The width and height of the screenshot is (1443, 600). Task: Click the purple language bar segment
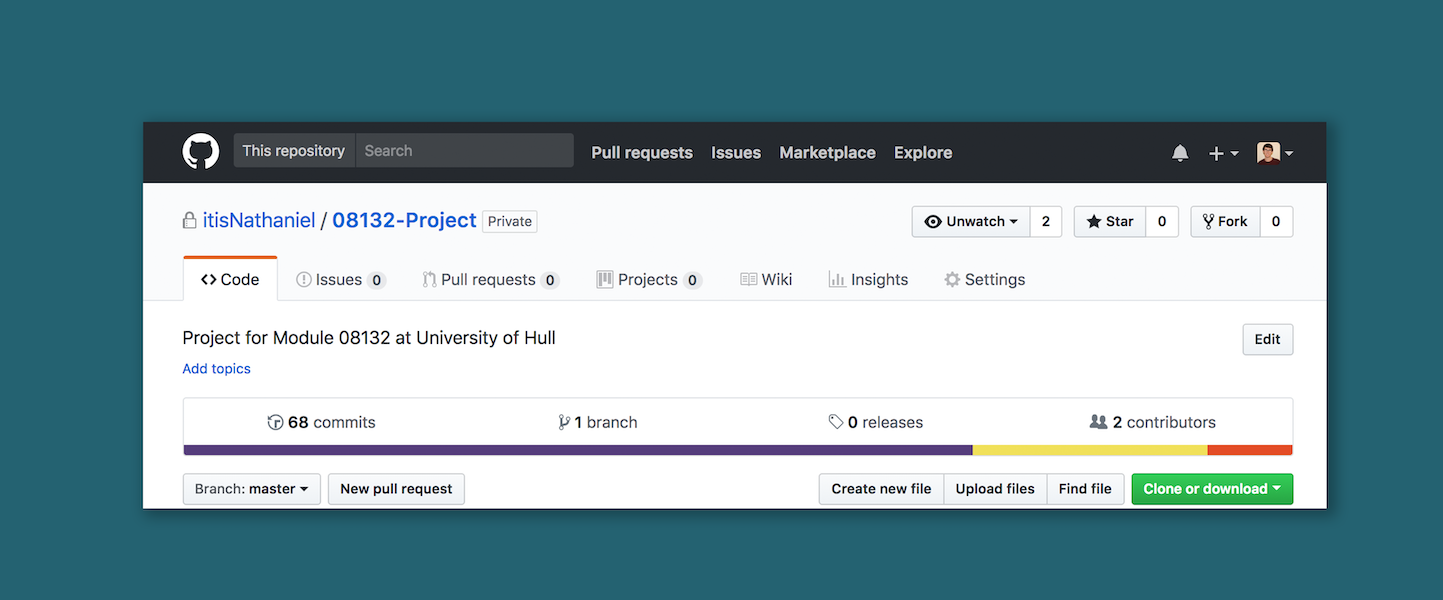577,450
